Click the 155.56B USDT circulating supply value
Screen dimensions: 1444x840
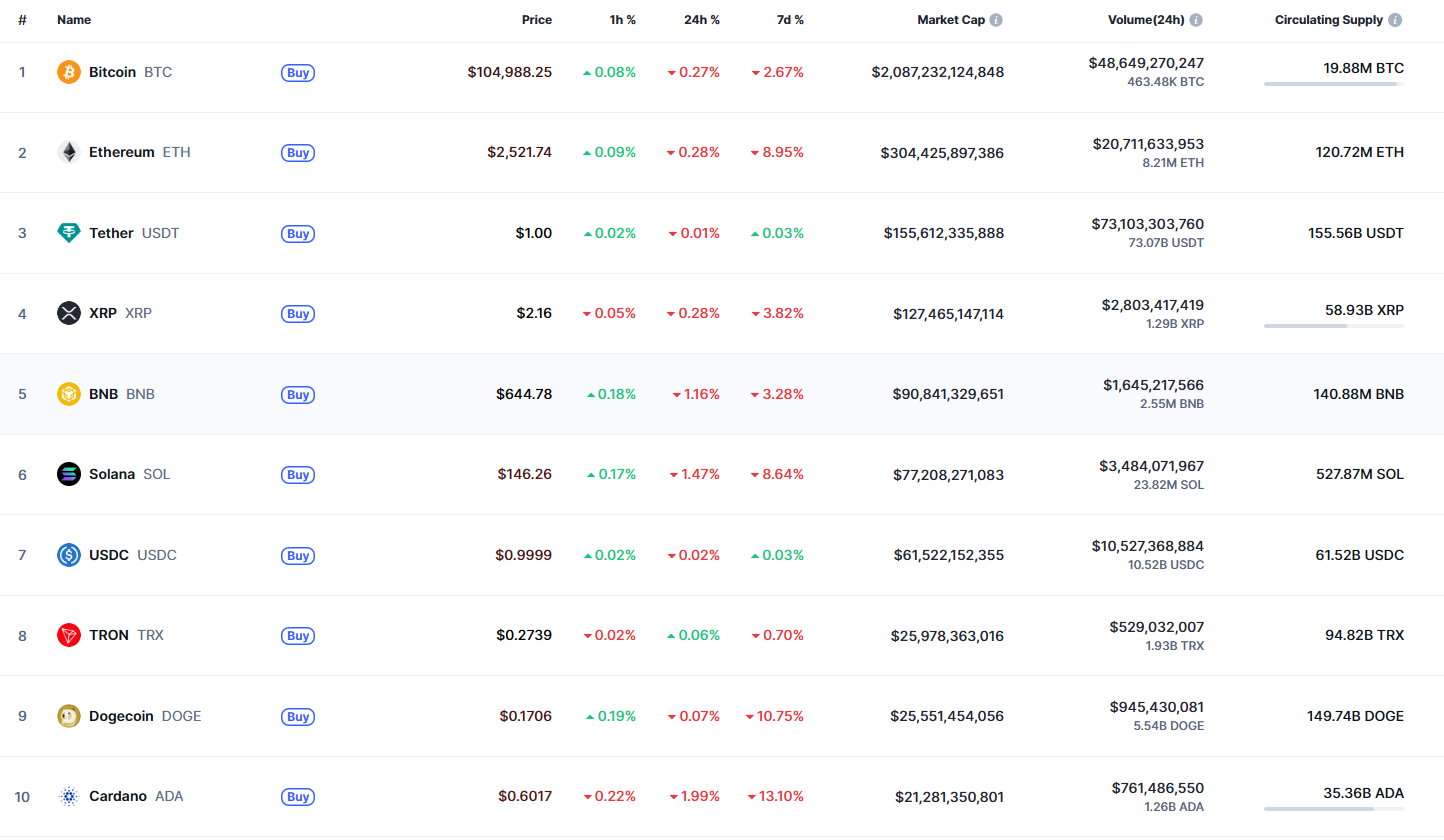click(x=1354, y=233)
